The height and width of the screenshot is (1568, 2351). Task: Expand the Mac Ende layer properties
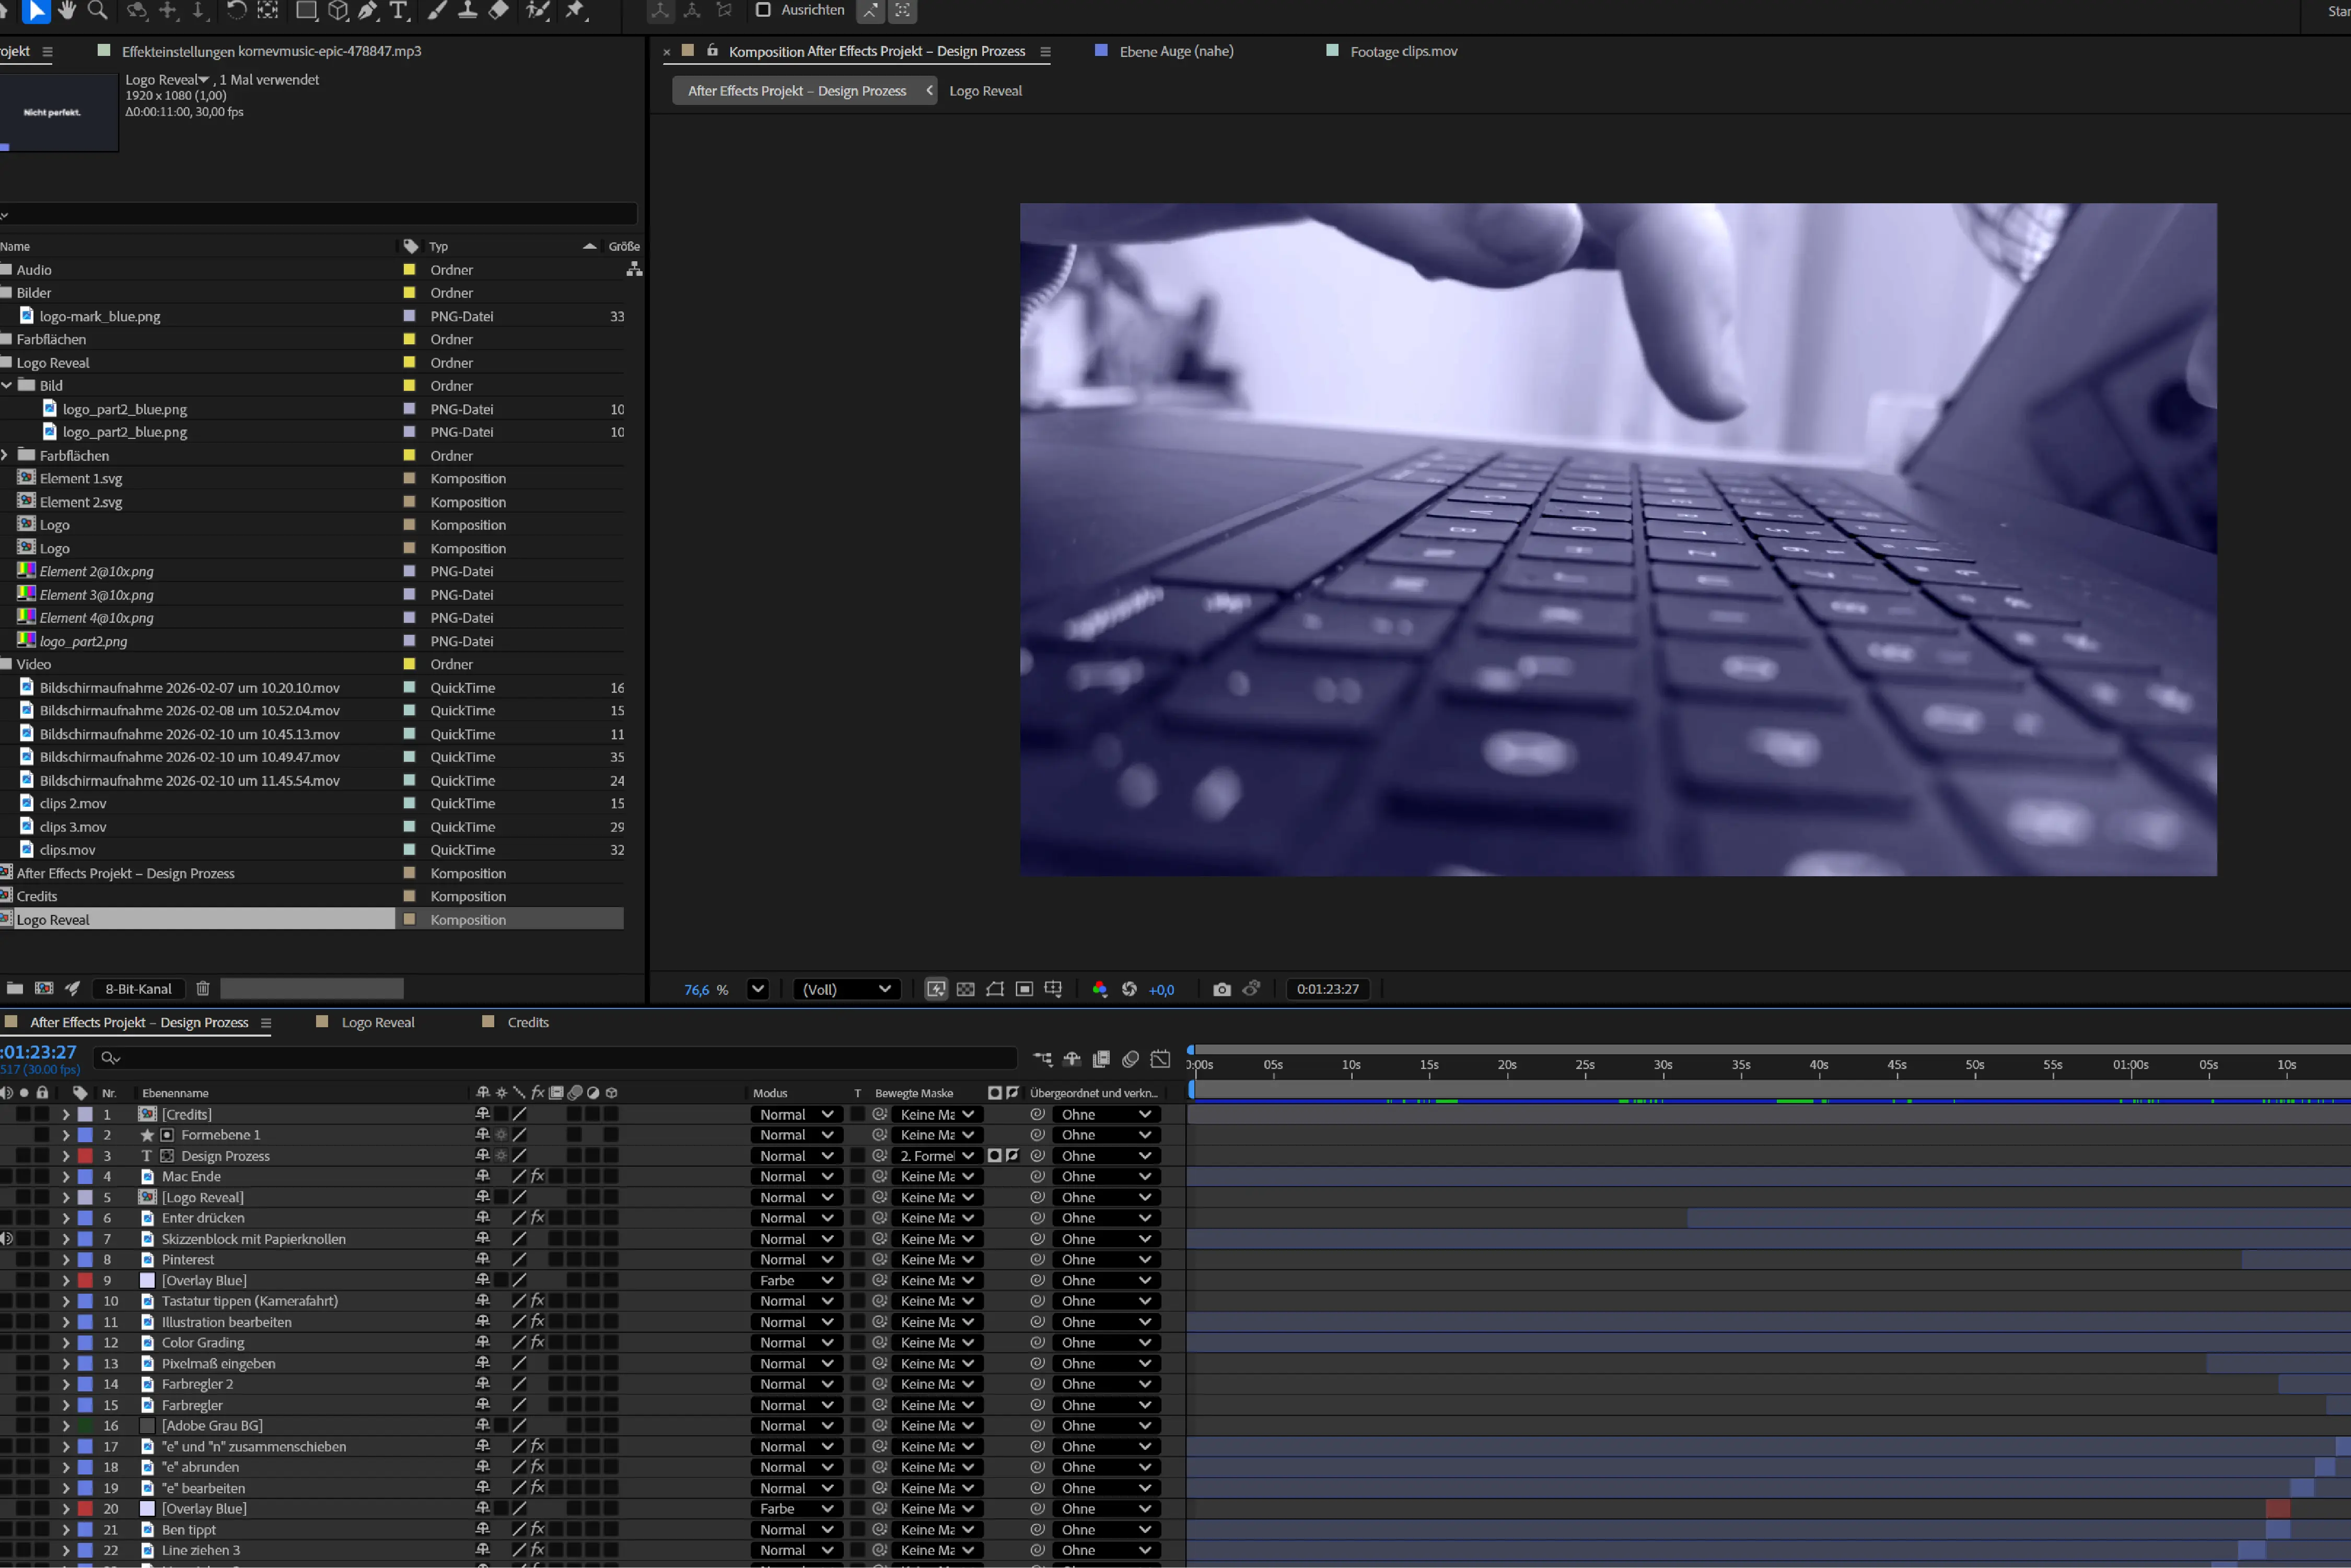tap(66, 1176)
